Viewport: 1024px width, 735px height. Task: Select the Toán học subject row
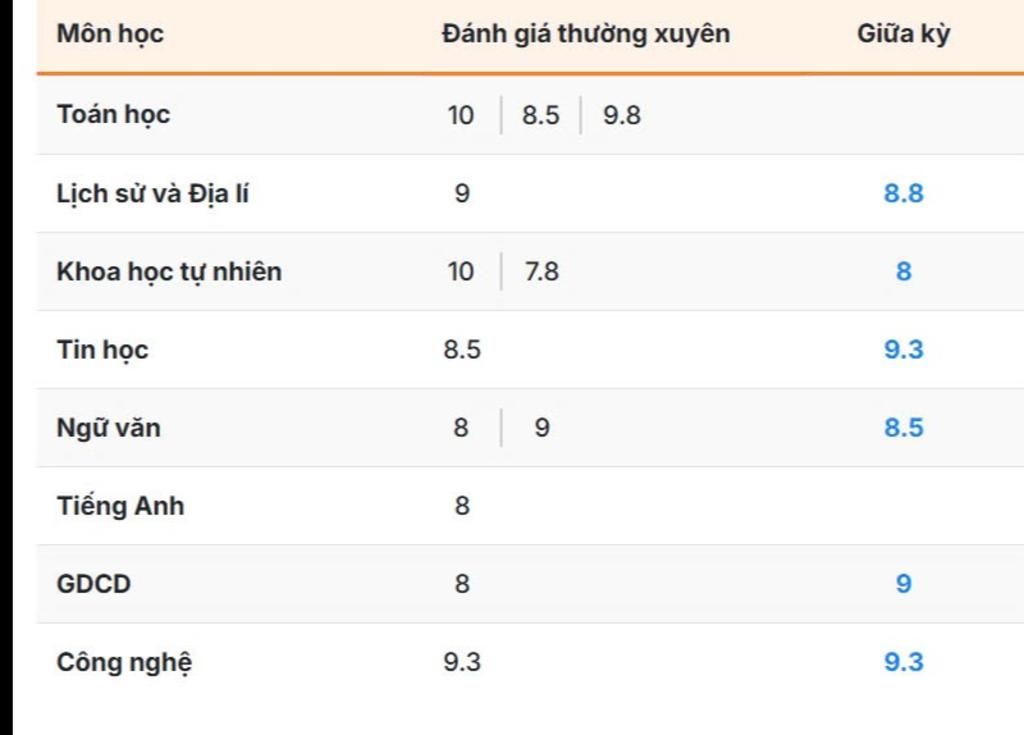click(113, 114)
